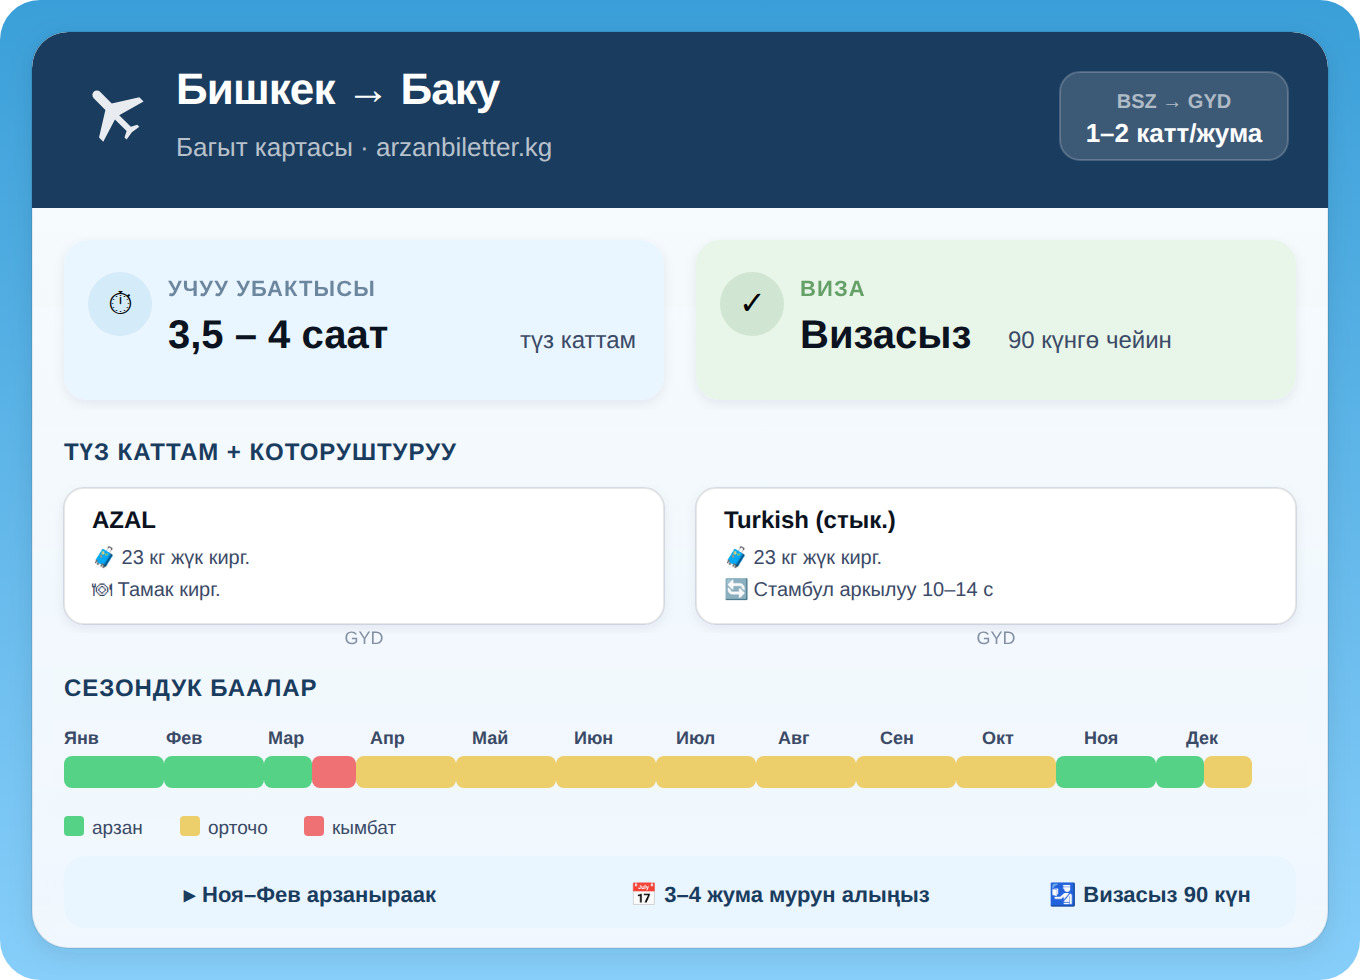Image resolution: width=1360 pixels, height=980 pixels.
Task: Click the AZAL meal plate icon
Action: pos(102,590)
